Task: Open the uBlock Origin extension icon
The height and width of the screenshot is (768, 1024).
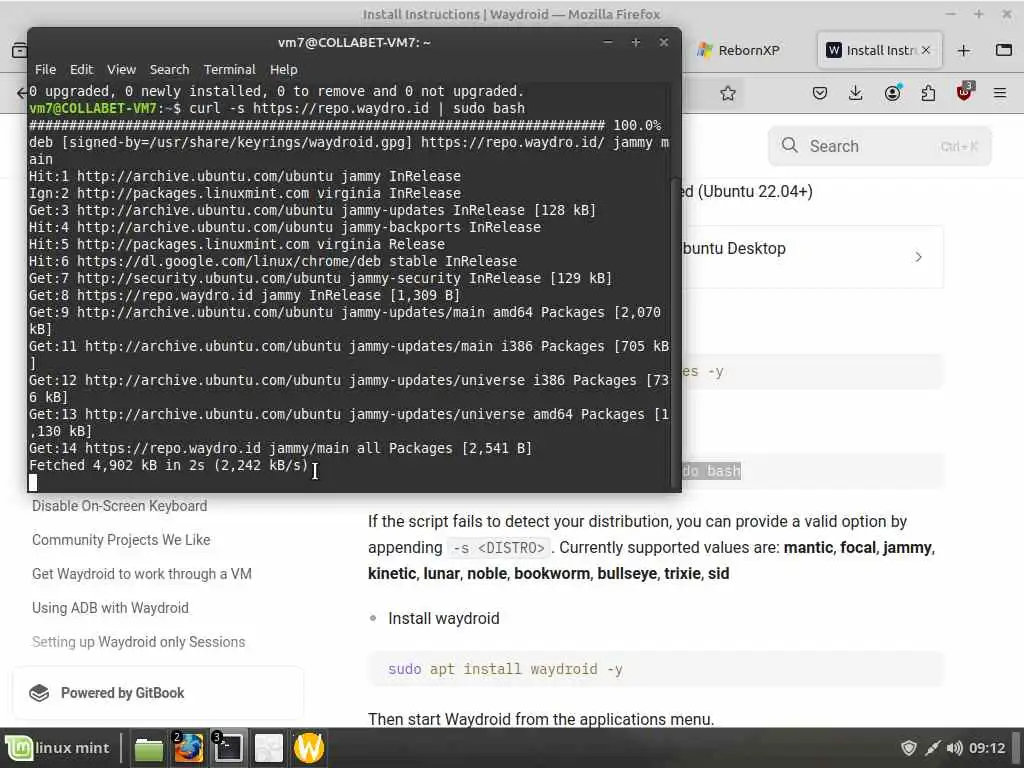Action: [965, 92]
